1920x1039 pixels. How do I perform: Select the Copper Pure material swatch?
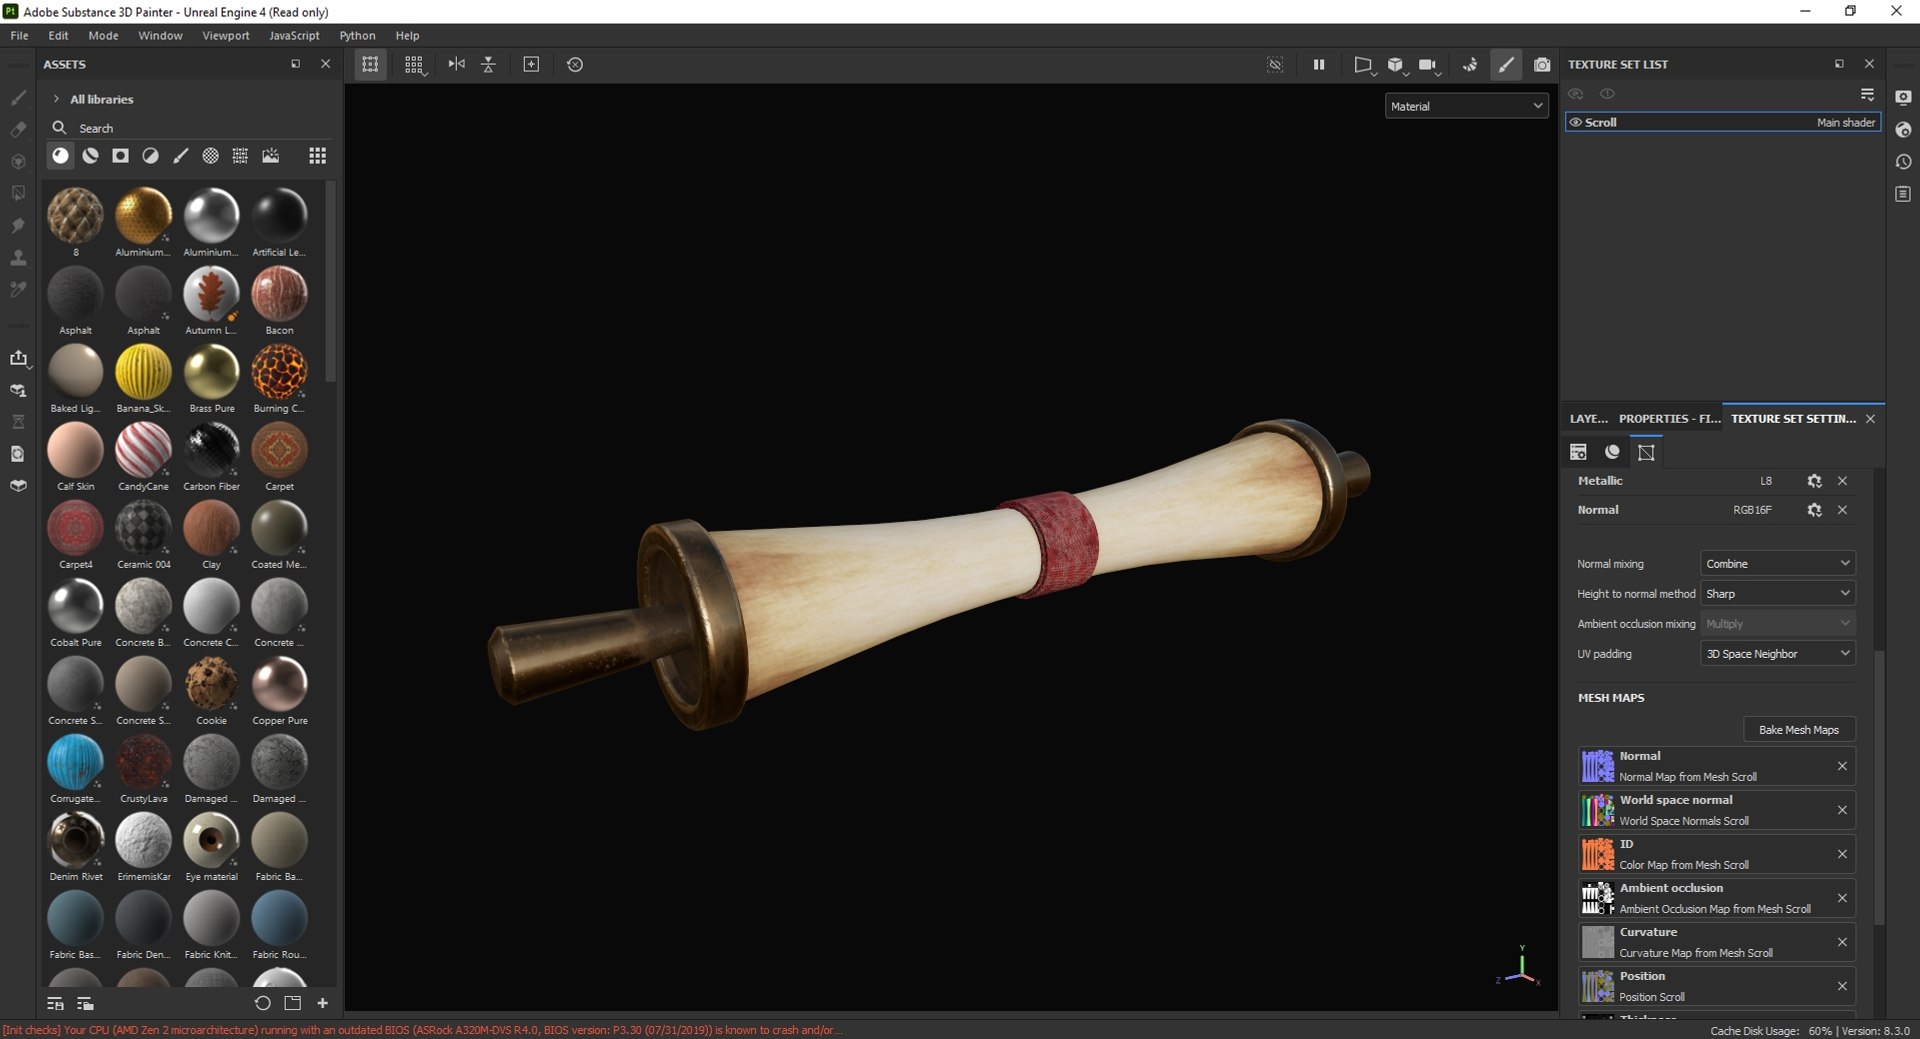[x=280, y=684]
